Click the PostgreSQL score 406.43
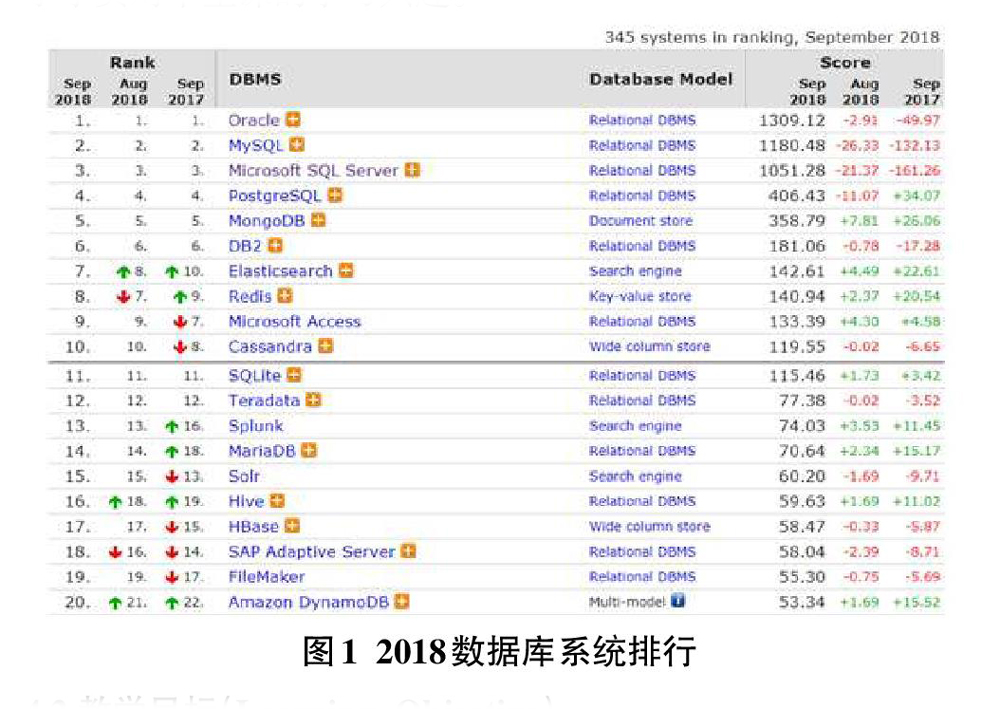Image resolution: width=1000 pixels, height=709 pixels. click(x=797, y=196)
